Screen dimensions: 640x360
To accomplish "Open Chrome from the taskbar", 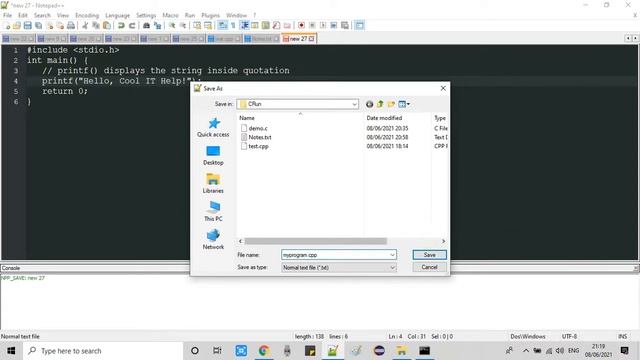I will (x=264, y=351).
